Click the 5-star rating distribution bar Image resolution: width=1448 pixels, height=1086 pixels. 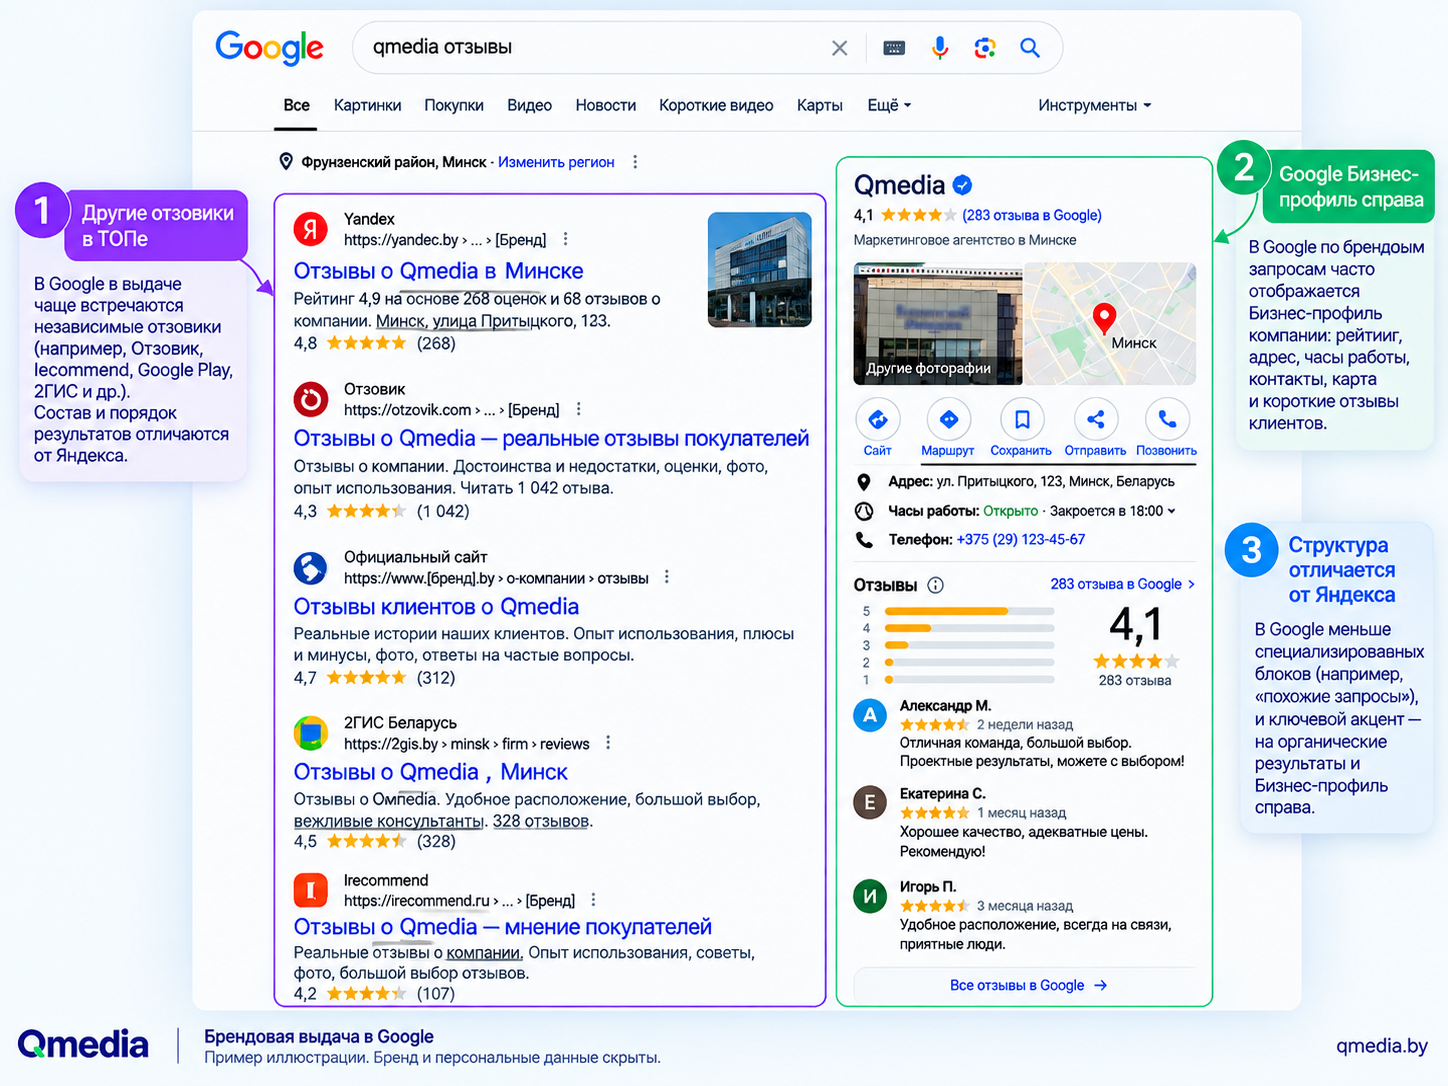click(970, 611)
